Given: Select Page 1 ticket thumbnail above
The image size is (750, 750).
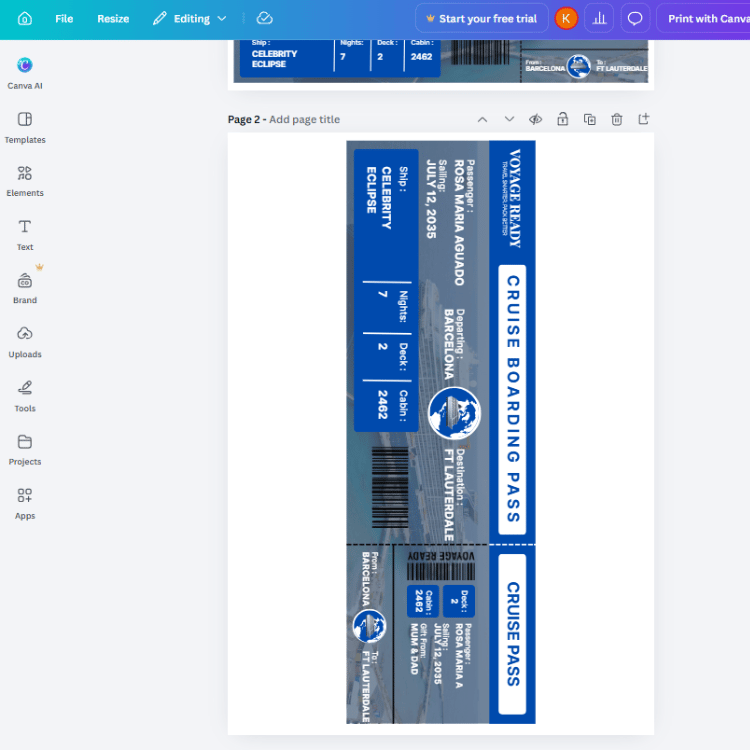Looking at the screenshot, I should click(x=441, y=61).
